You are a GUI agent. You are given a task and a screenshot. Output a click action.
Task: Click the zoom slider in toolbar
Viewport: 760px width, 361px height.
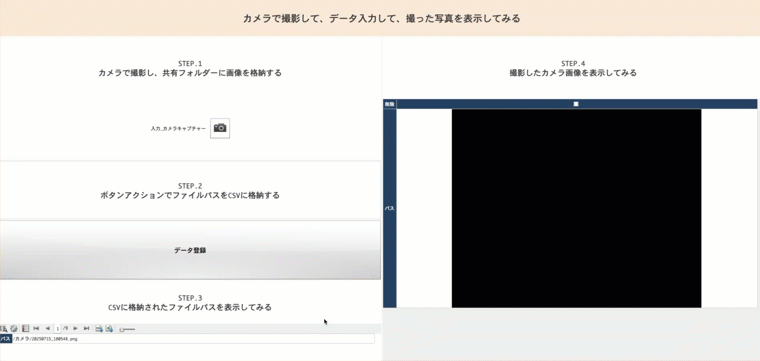127,329
